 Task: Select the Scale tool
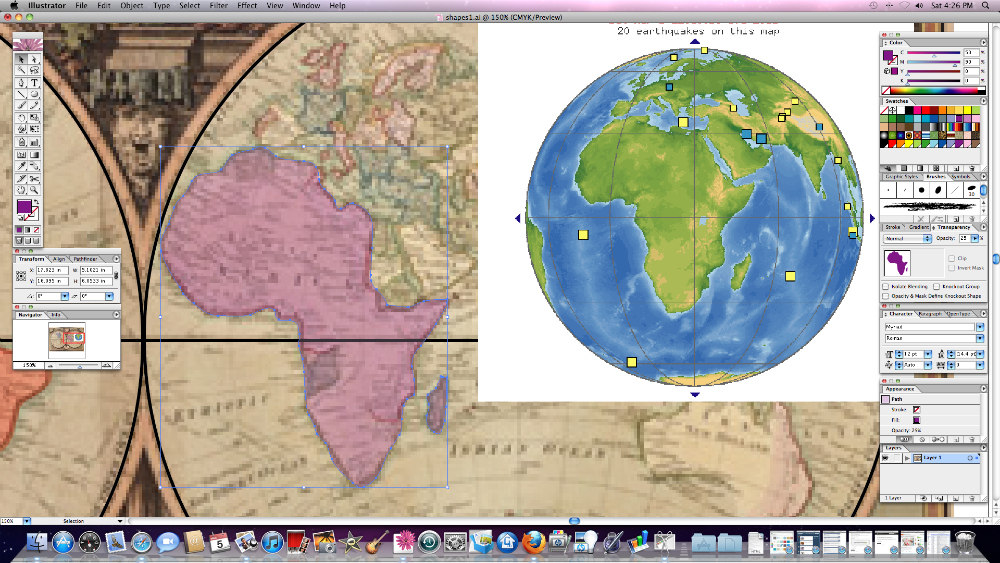[x=34, y=118]
